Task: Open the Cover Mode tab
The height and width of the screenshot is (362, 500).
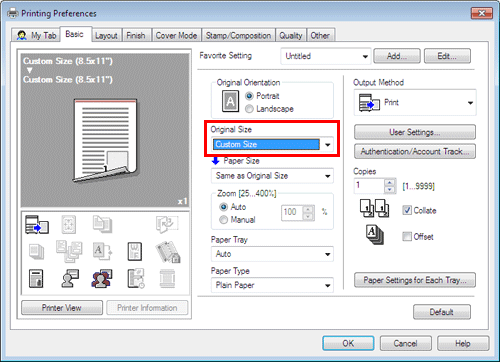Action: [x=176, y=35]
